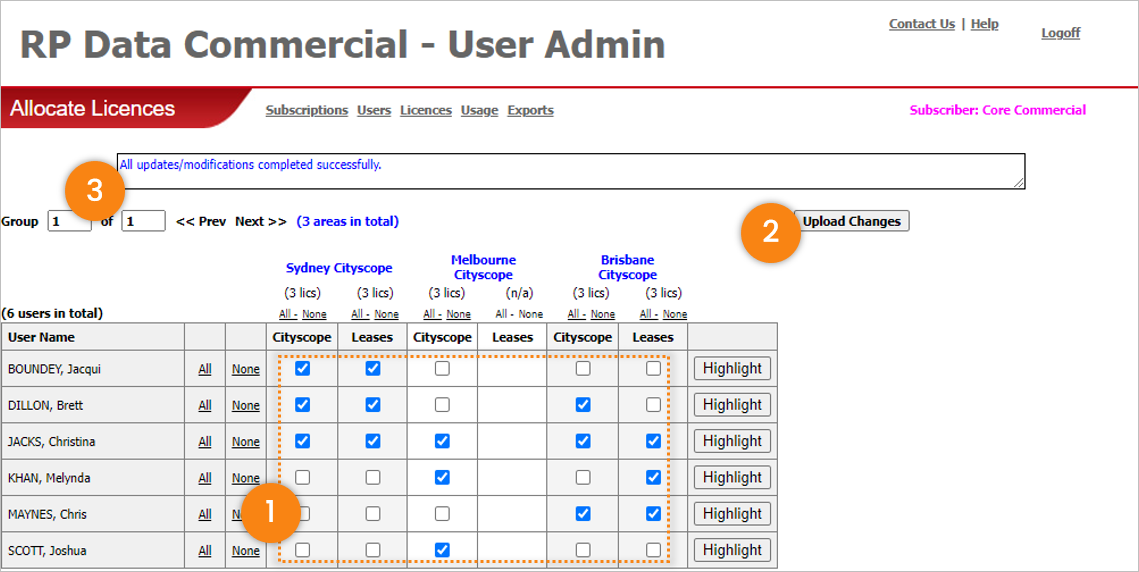Screen dimensions: 1139x572
Task: Uncheck Sydney Cityscope for DILLON, Brett
Action: 303,405
